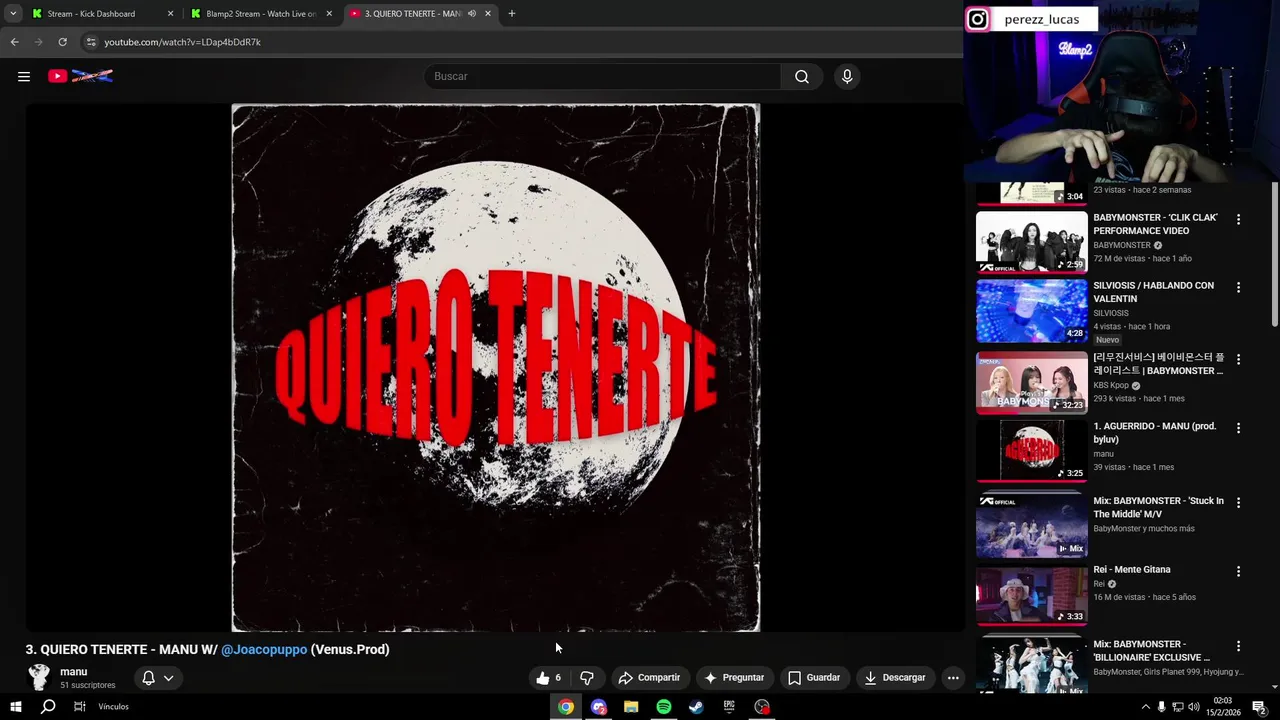This screenshot has height=720, width=1280.
Task: Open options for AGUERRIDO video
Action: 1238,428
